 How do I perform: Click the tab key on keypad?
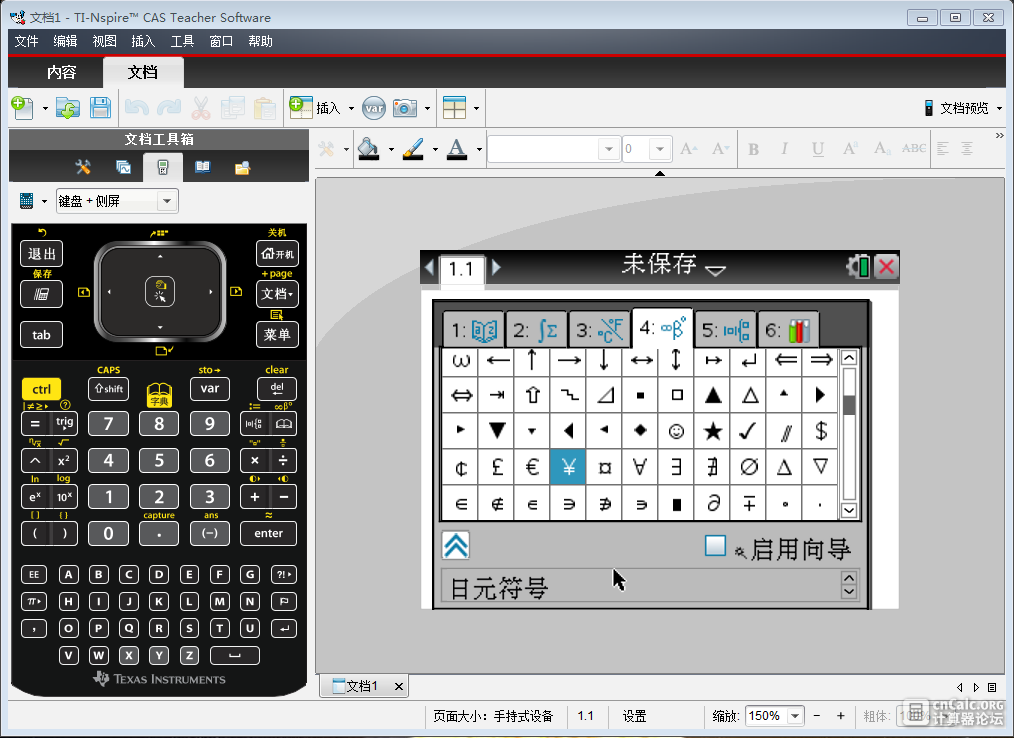(41, 334)
